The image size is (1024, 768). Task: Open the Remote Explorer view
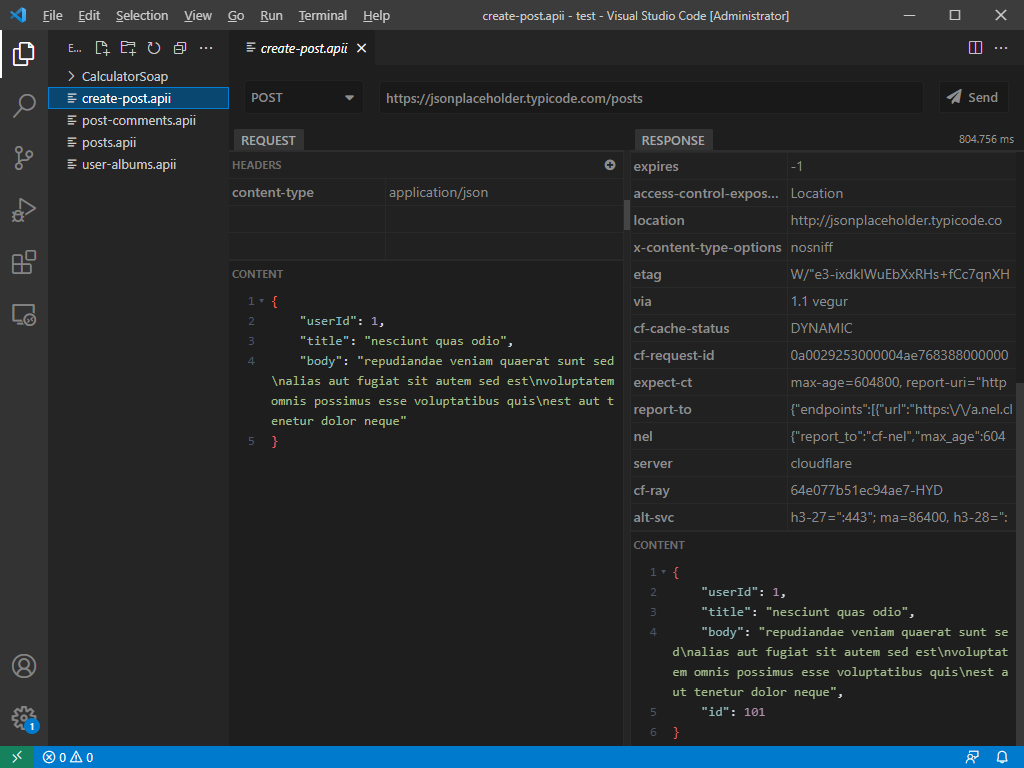click(x=24, y=315)
